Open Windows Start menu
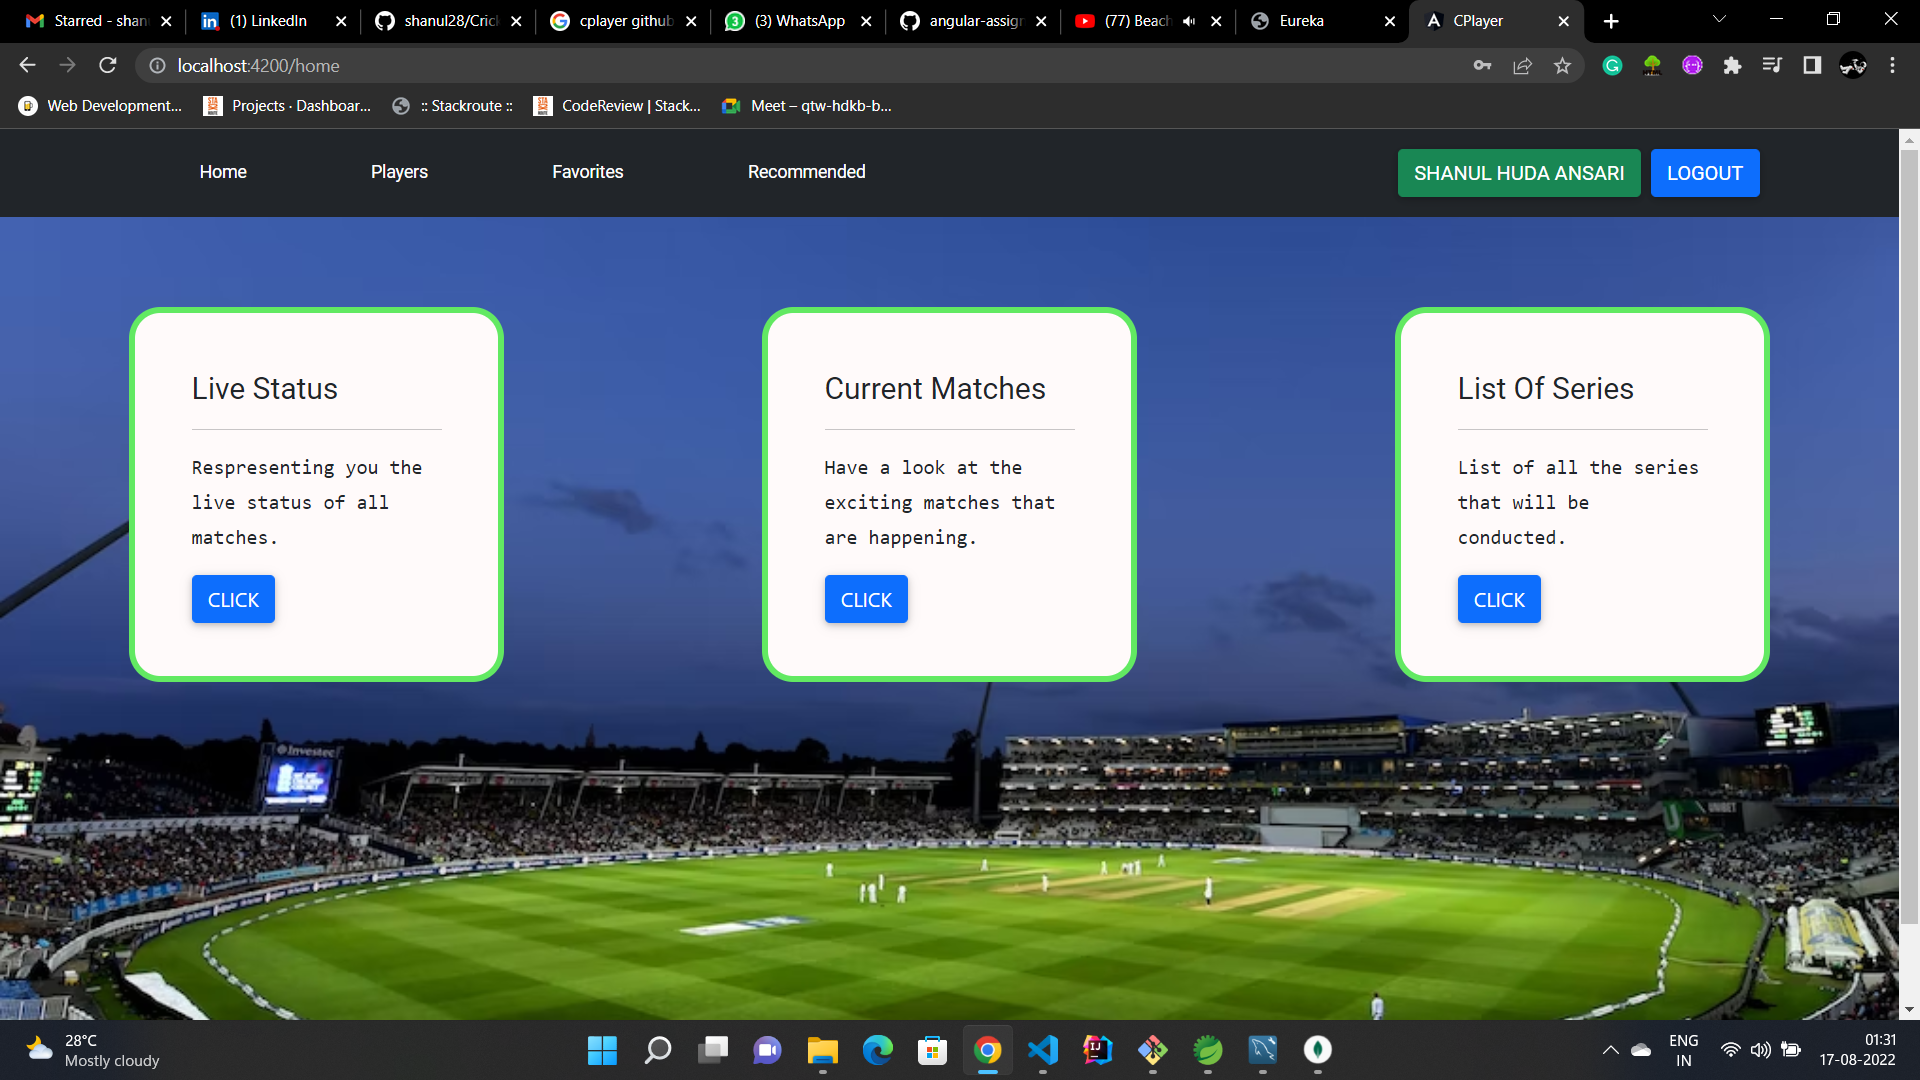 click(x=602, y=1050)
